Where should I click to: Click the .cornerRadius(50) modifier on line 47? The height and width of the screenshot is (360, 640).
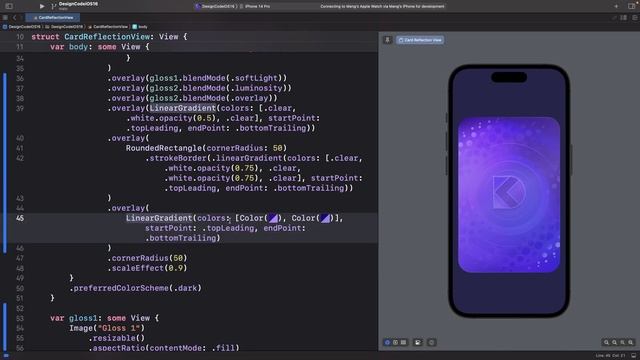(147, 258)
